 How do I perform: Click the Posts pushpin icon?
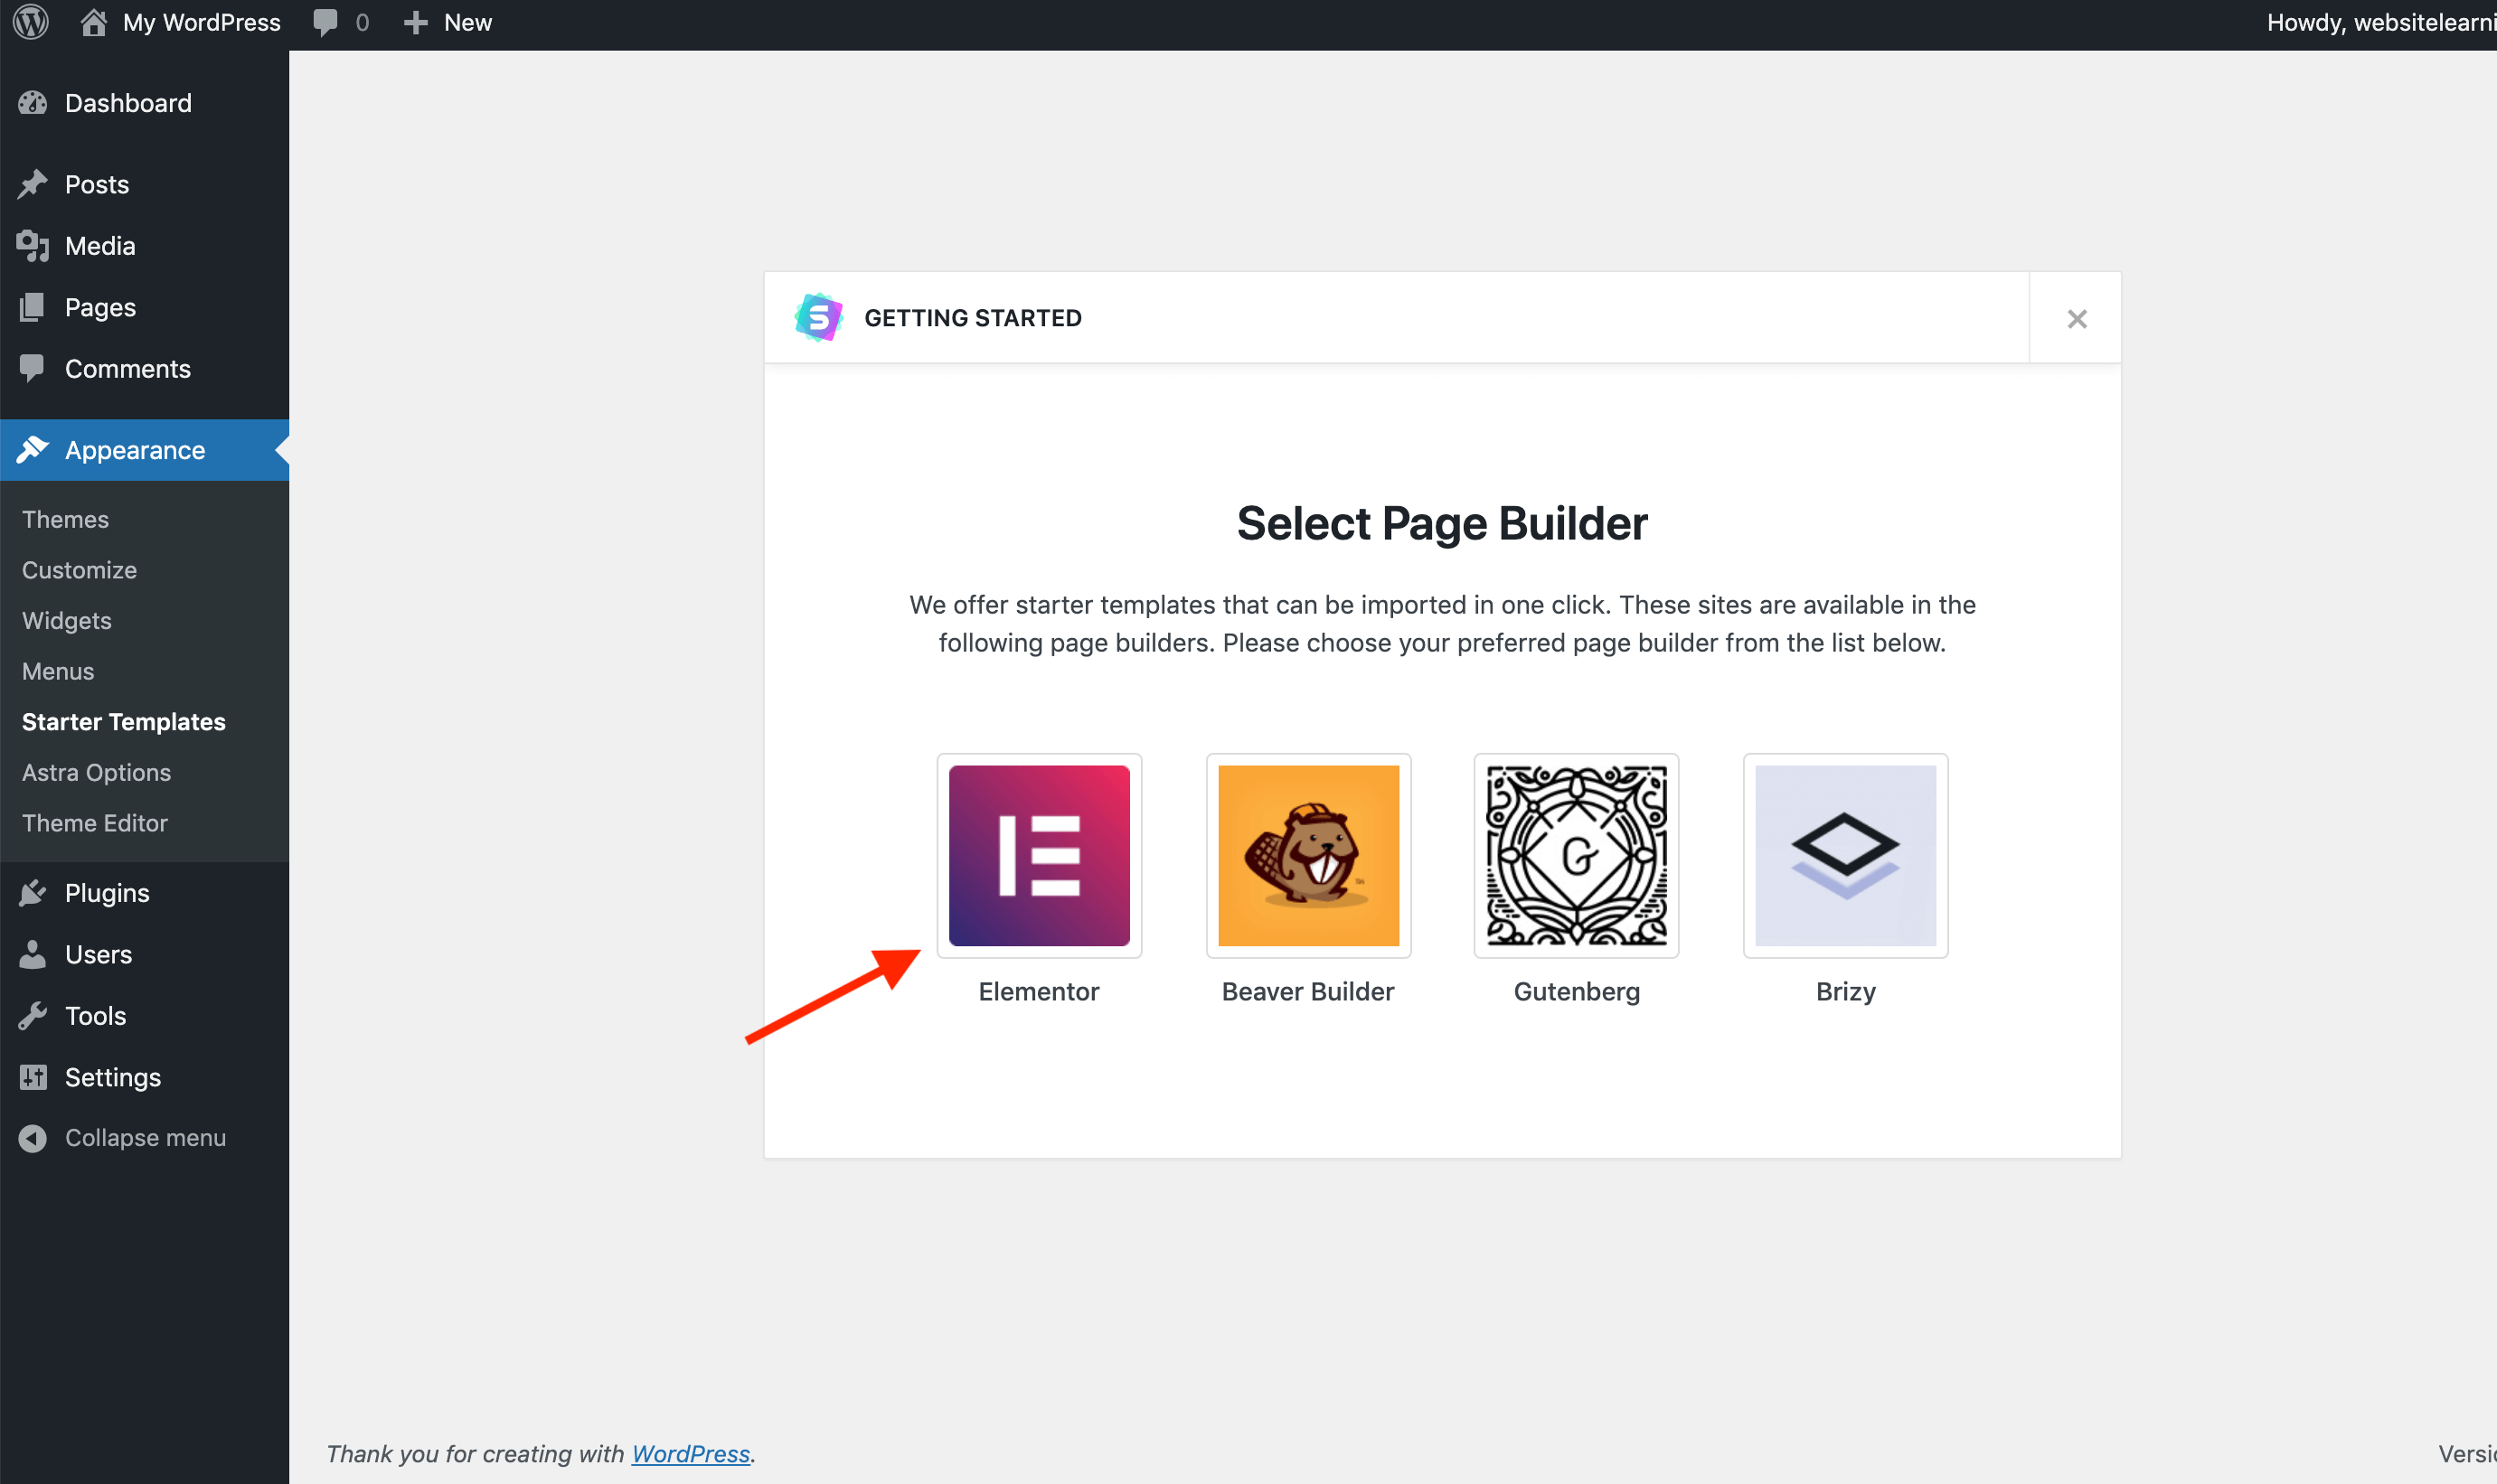tap(33, 184)
